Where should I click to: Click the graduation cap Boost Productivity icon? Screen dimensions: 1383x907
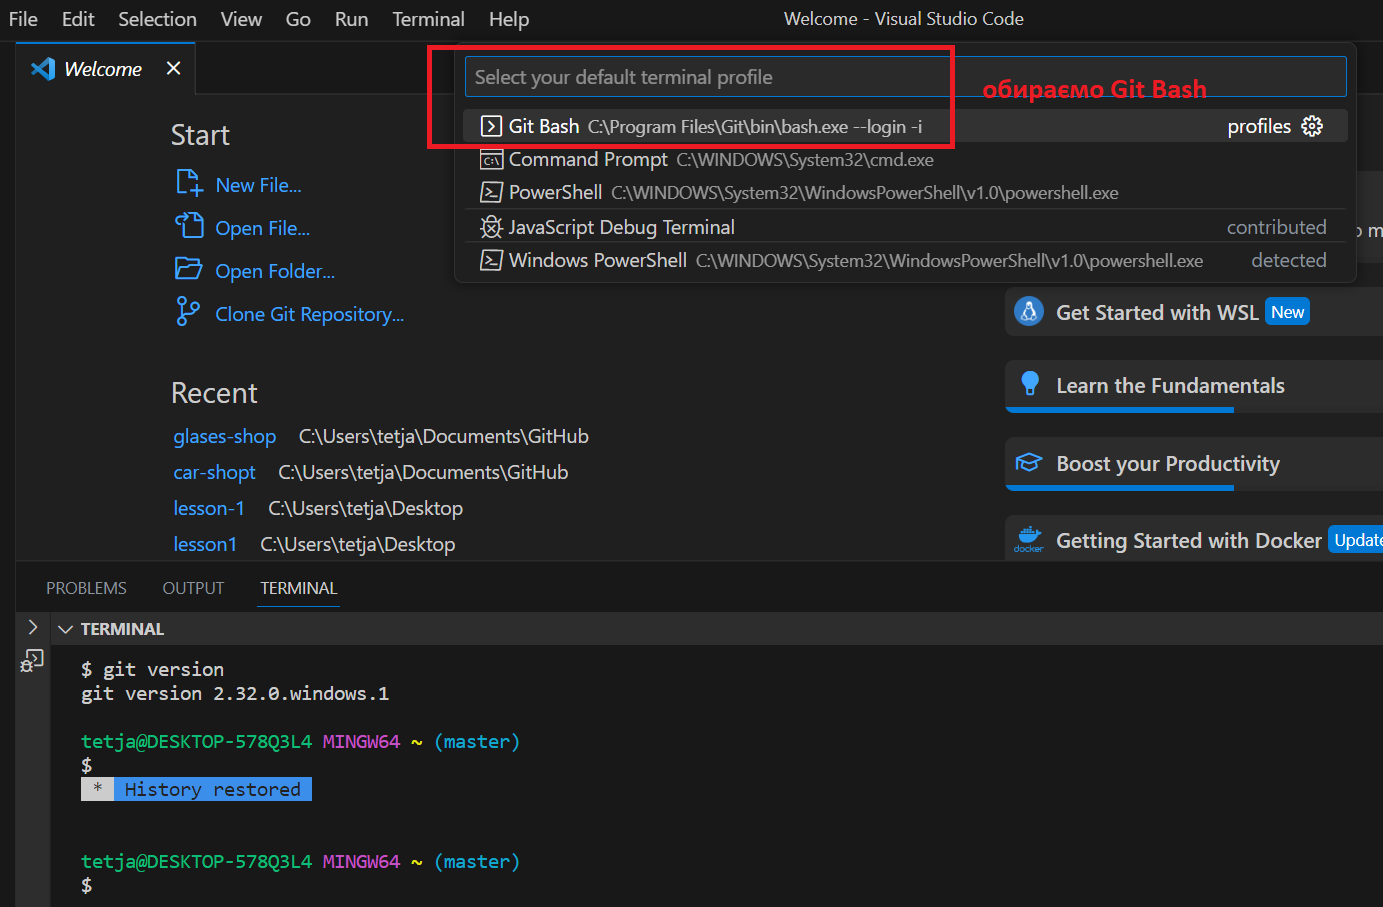[1029, 463]
